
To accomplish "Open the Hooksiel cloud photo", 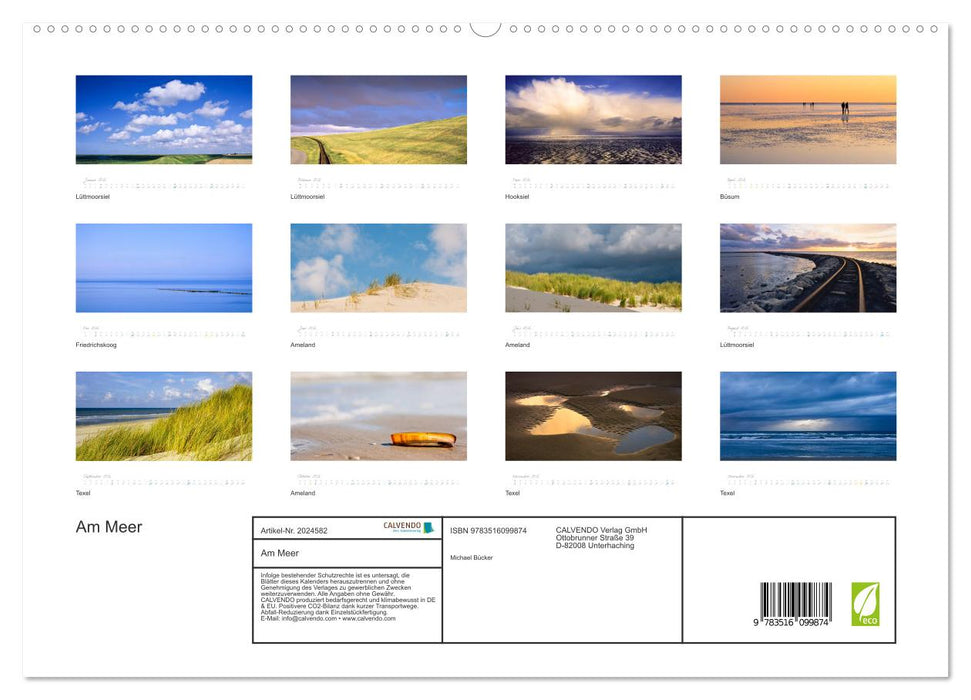I will (x=594, y=119).
